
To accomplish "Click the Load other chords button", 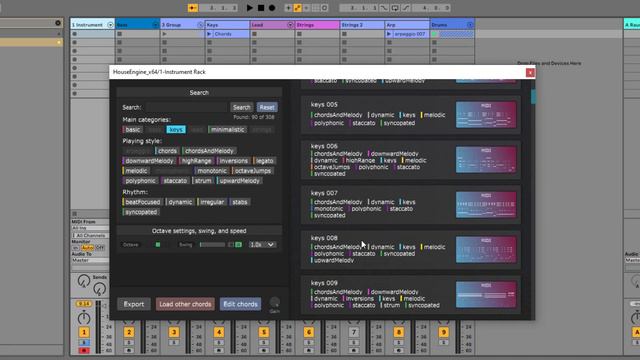I will (x=185, y=304).
